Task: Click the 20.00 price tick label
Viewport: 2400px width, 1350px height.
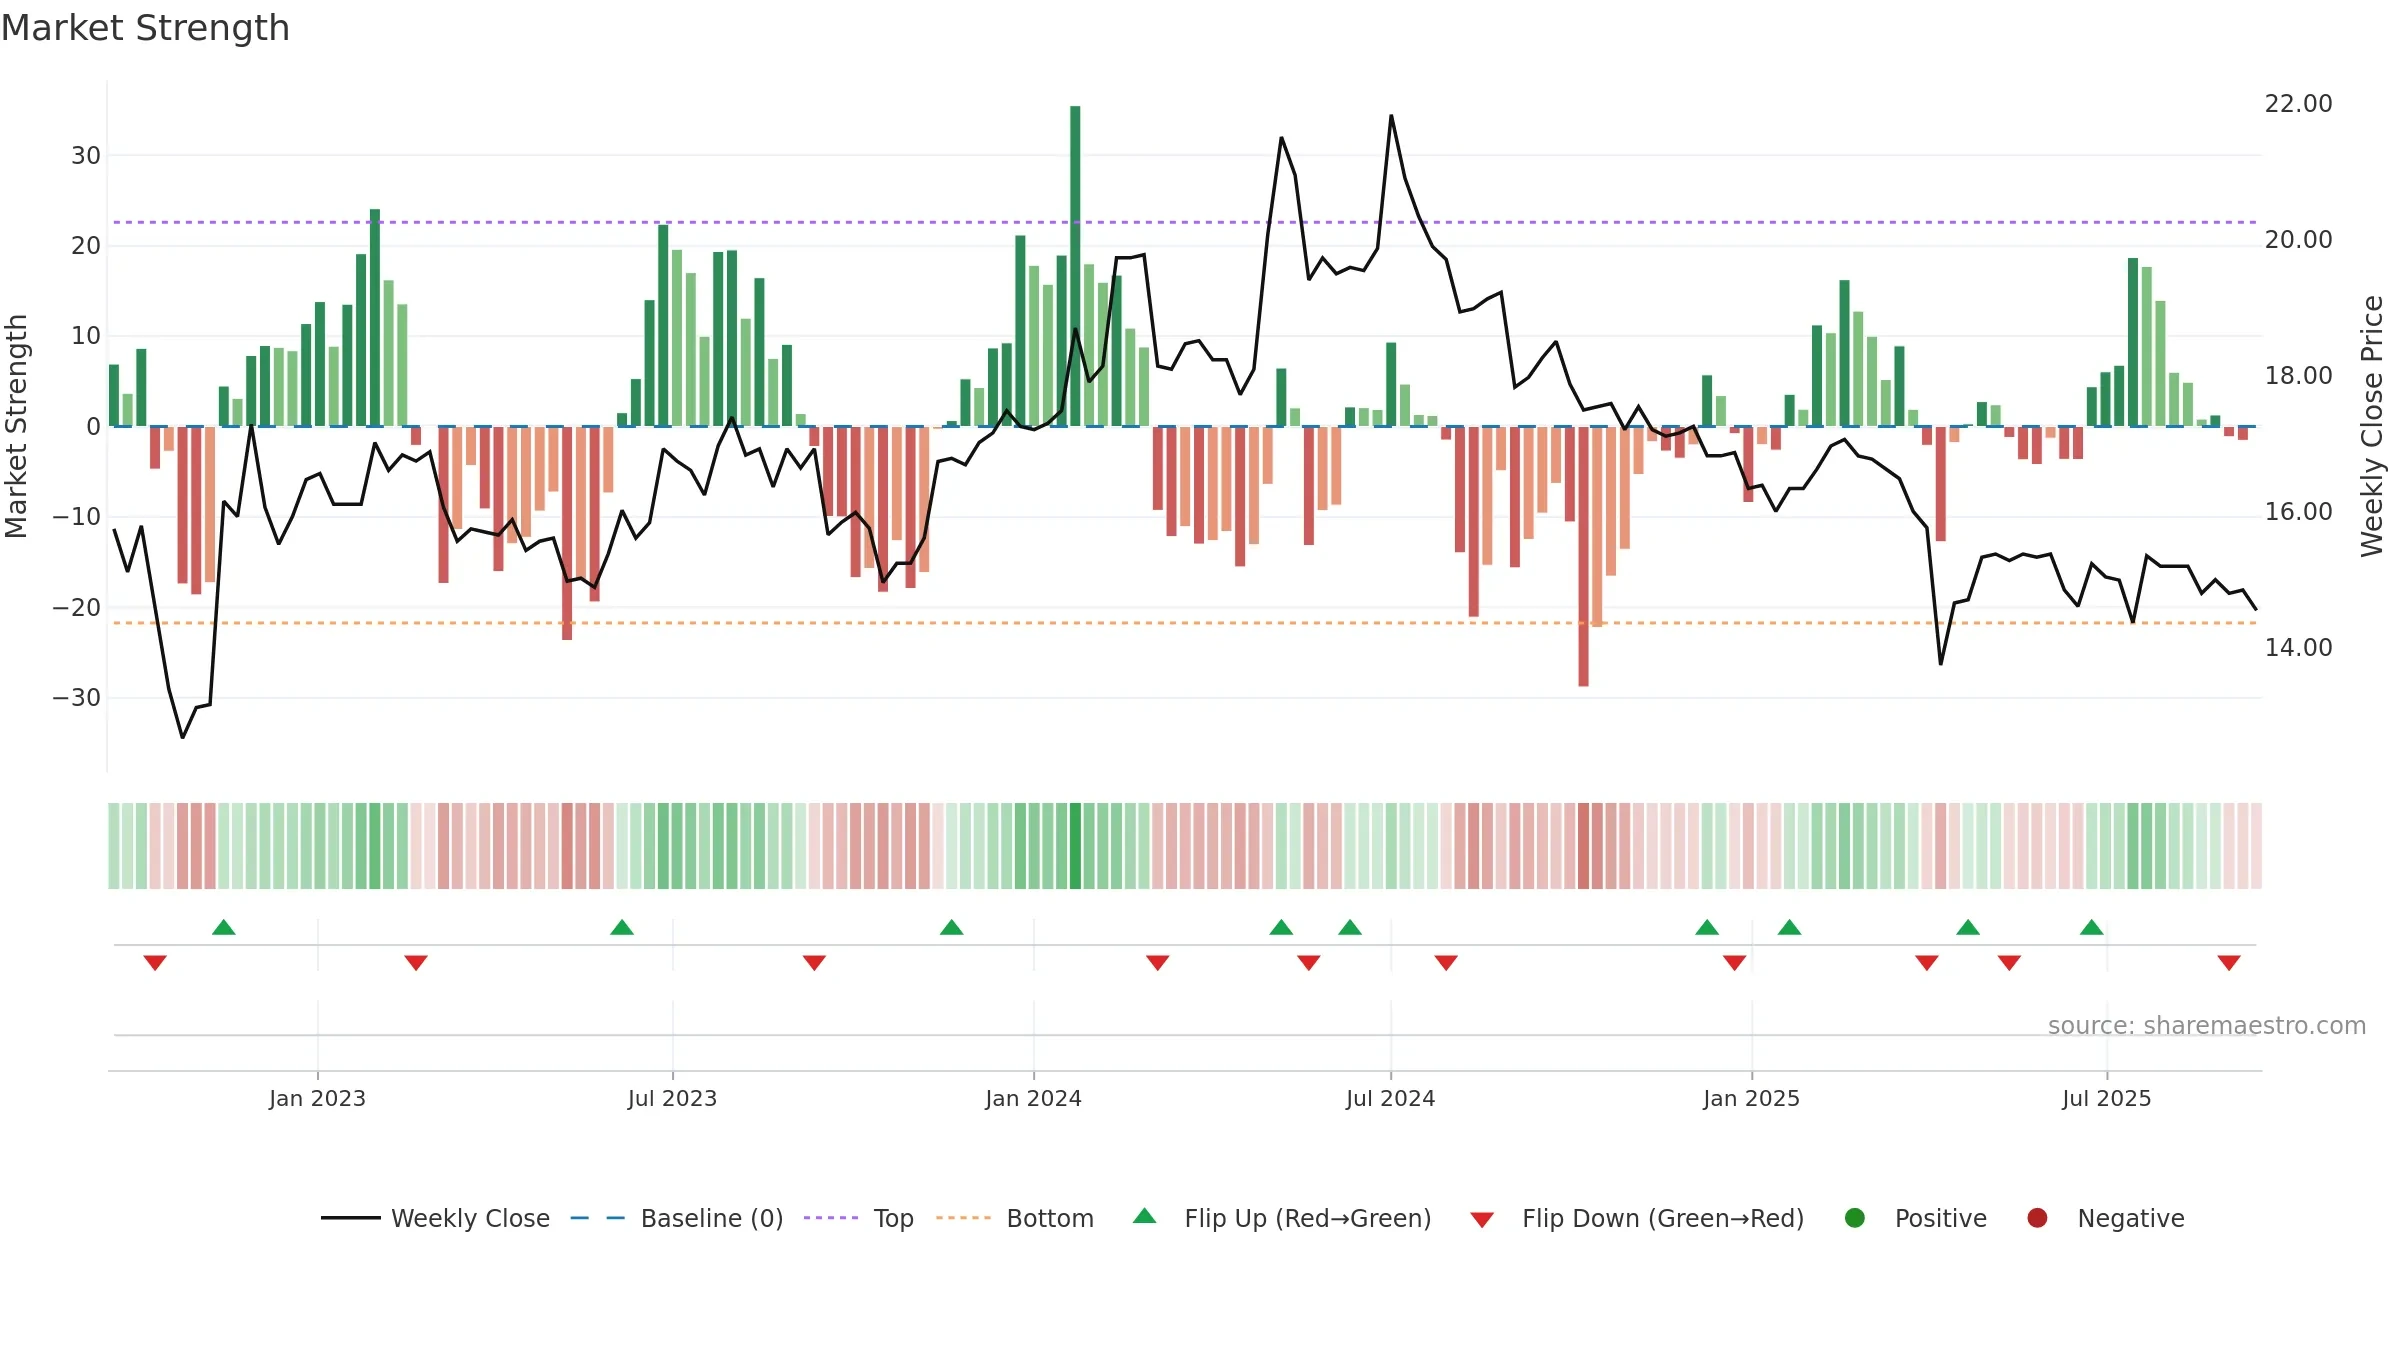Action: 2298,240
